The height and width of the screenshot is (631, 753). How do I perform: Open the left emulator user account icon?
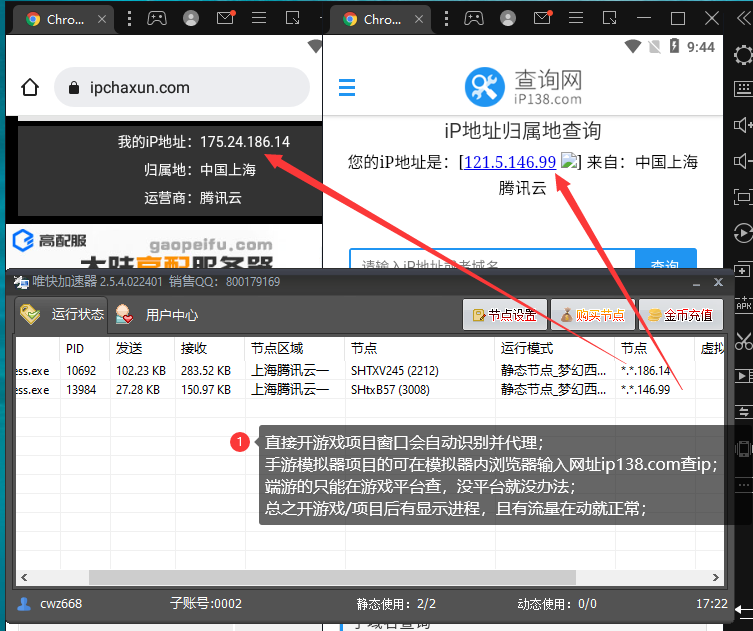(x=191, y=19)
